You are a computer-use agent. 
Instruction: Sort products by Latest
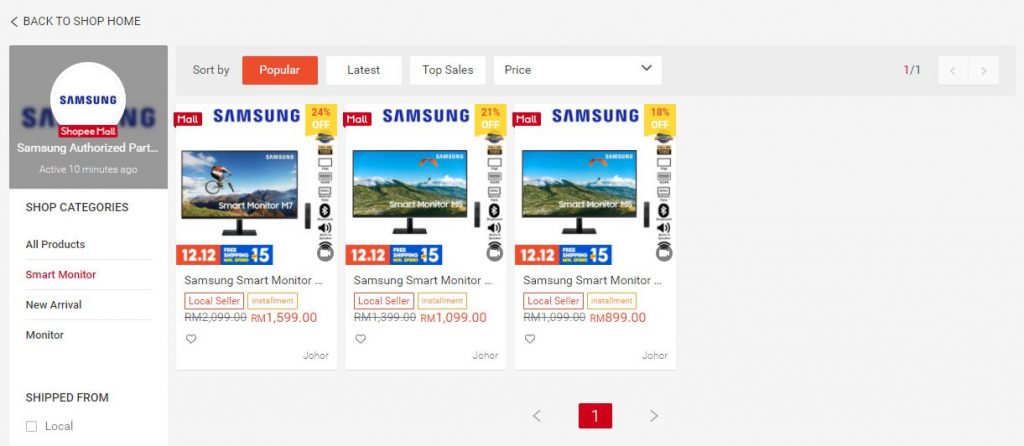(364, 70)
